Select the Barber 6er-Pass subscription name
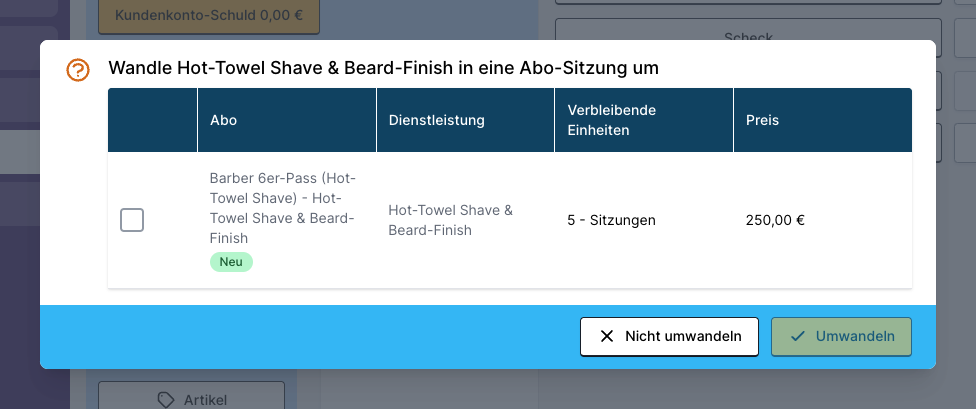The image size is (976, 409). [x=283, y=208]
